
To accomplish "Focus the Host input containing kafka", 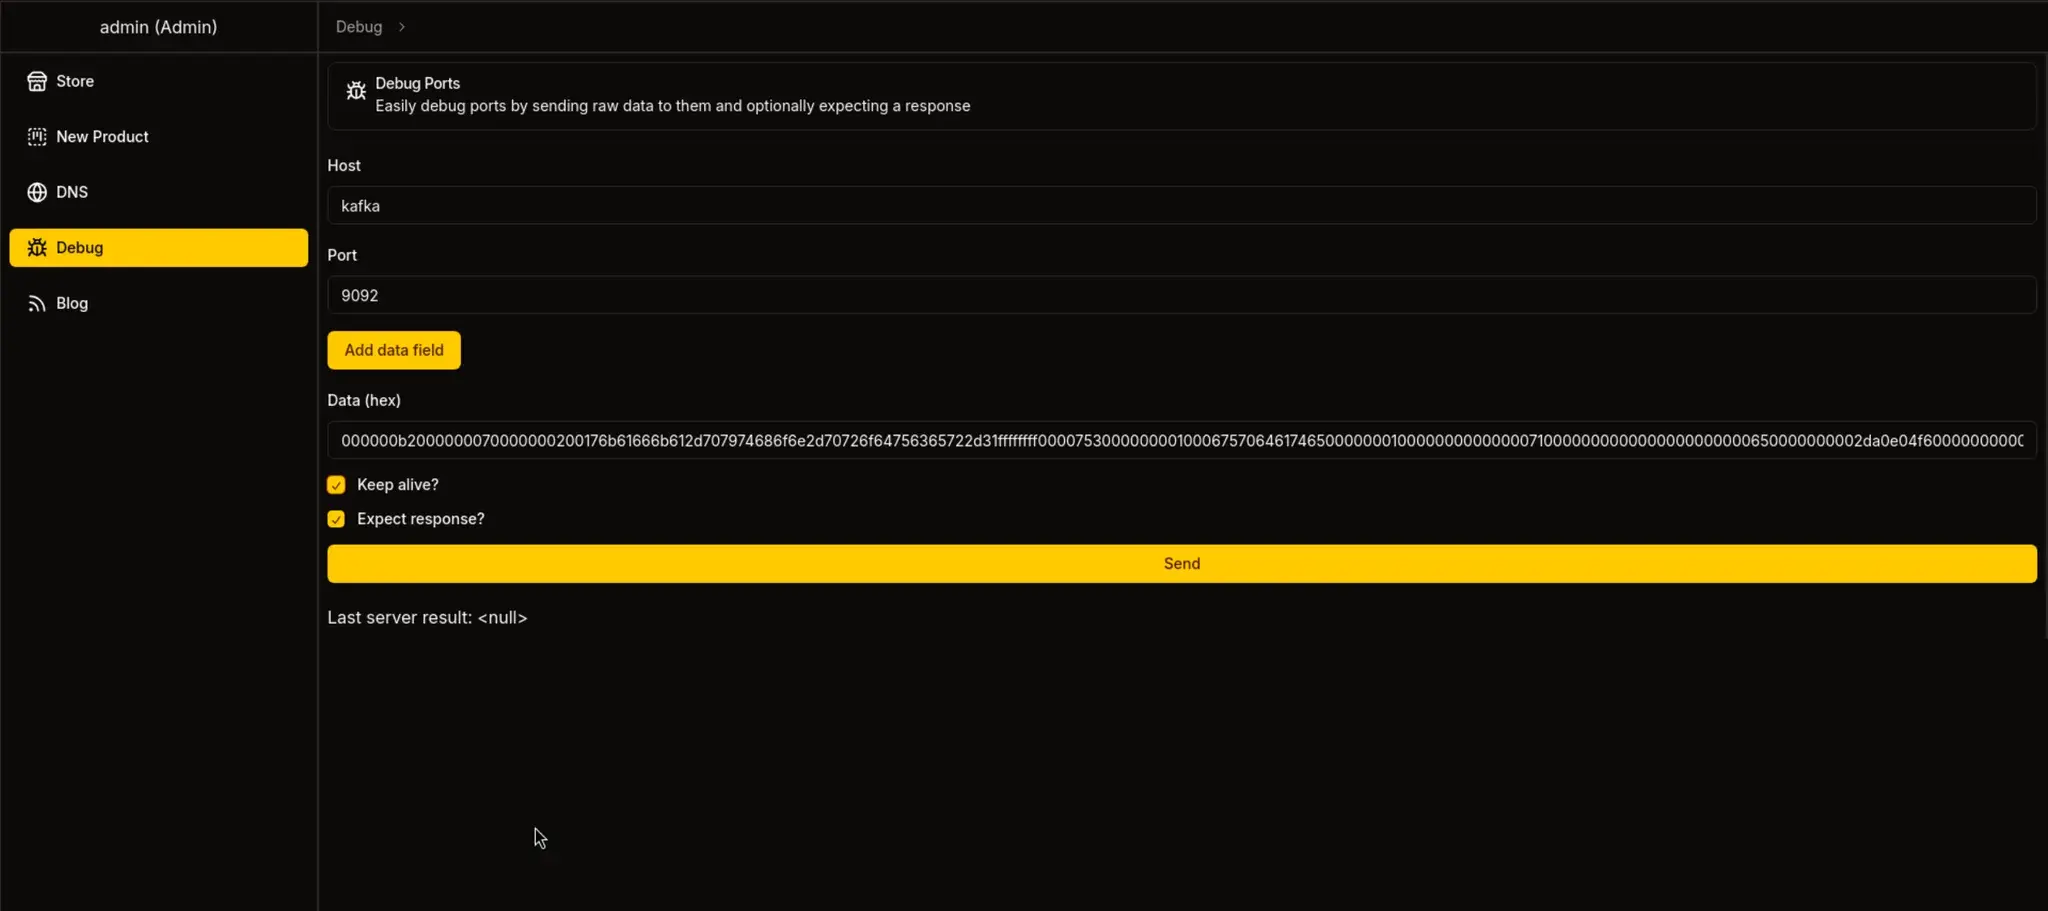I will click(1181, 206).
